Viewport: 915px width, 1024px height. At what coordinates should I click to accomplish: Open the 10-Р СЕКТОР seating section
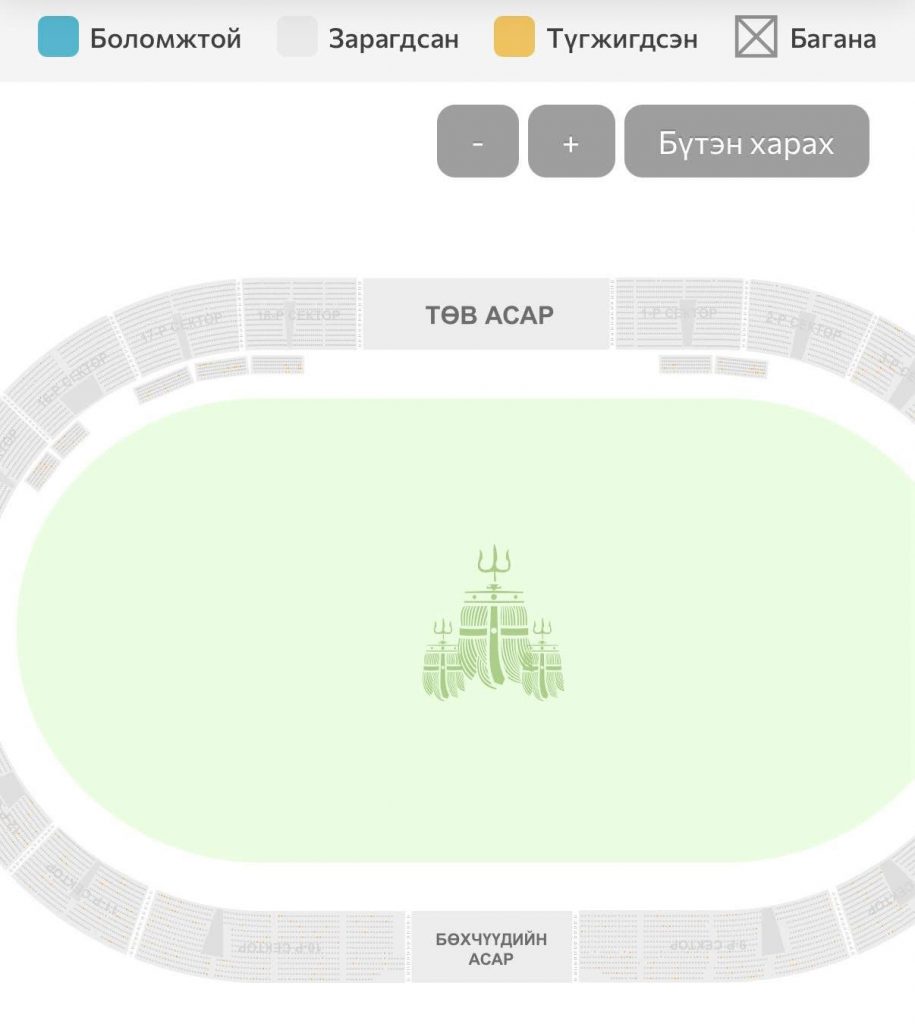280,946
